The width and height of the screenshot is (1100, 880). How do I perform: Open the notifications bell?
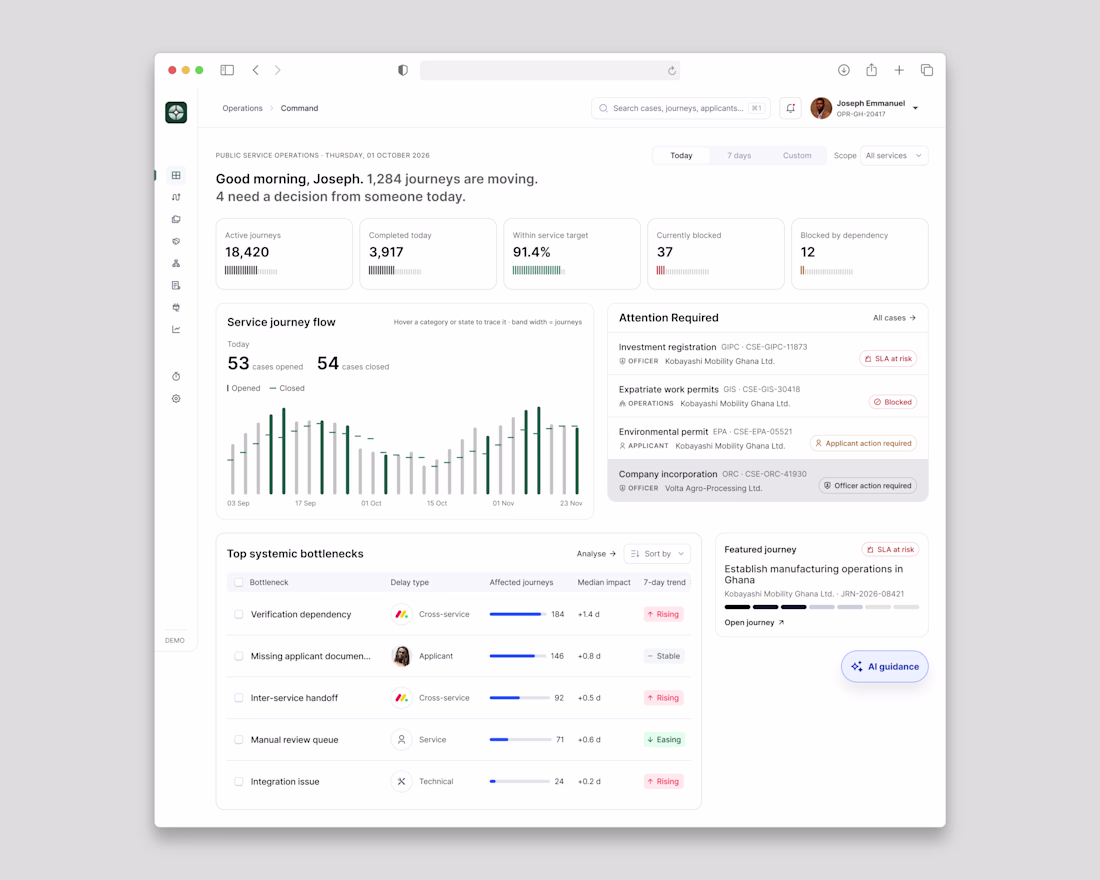[x=791, y=108]
